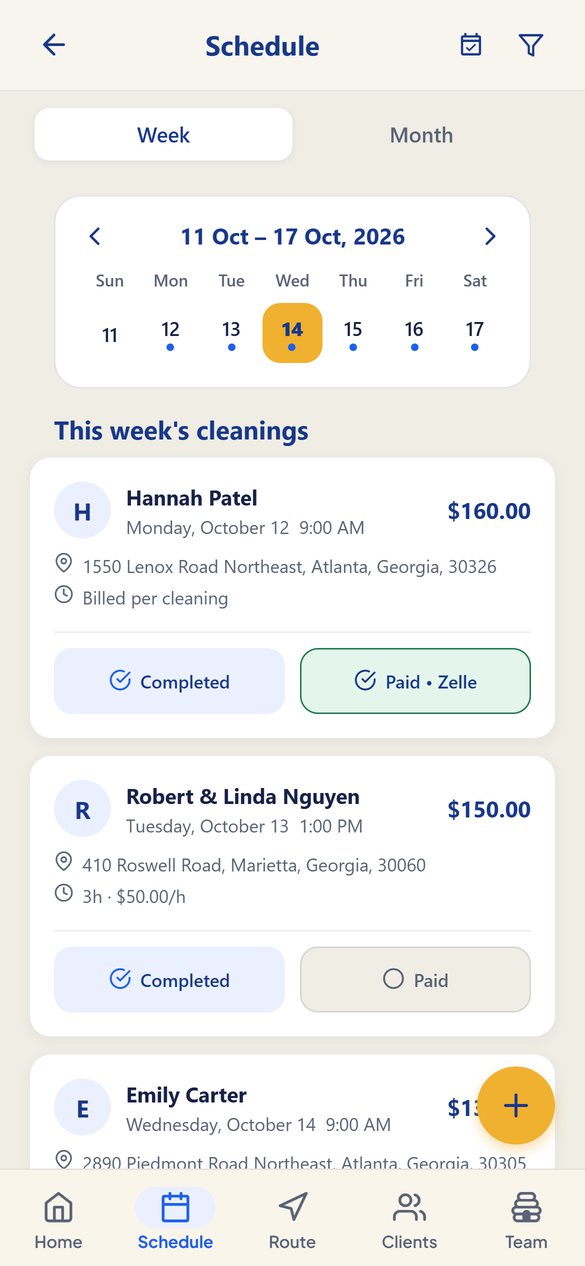
Task: Toggle Completed status for Hannah Patel
Action: tap(169, 681)
